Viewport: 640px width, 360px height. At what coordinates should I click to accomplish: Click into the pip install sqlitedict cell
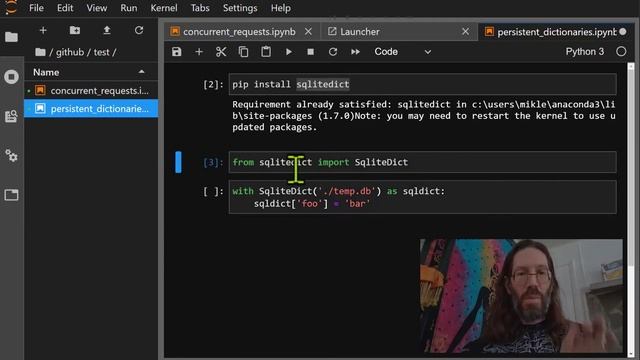click(x=422, y=84)
